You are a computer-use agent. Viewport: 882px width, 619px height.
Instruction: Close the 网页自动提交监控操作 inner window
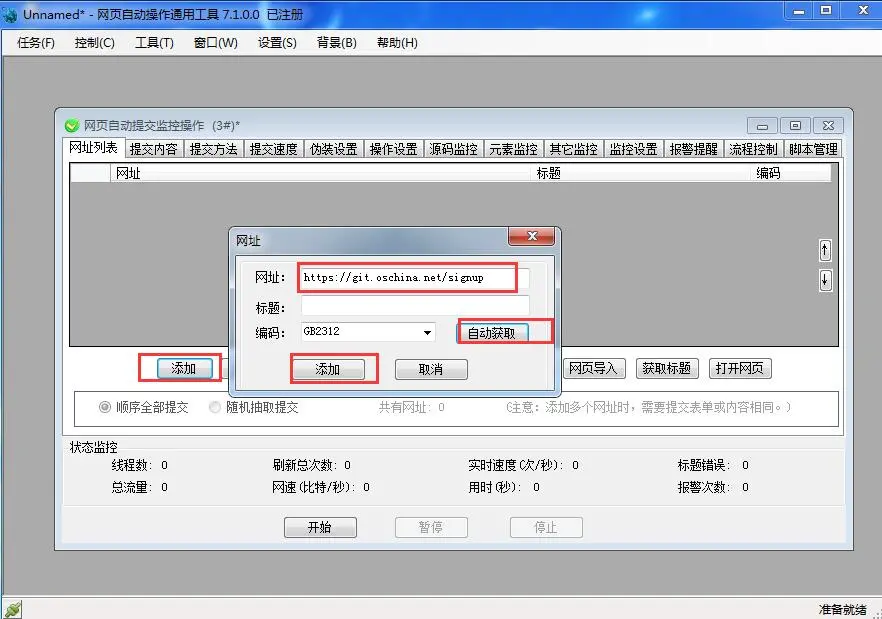[x=829, y=125]
